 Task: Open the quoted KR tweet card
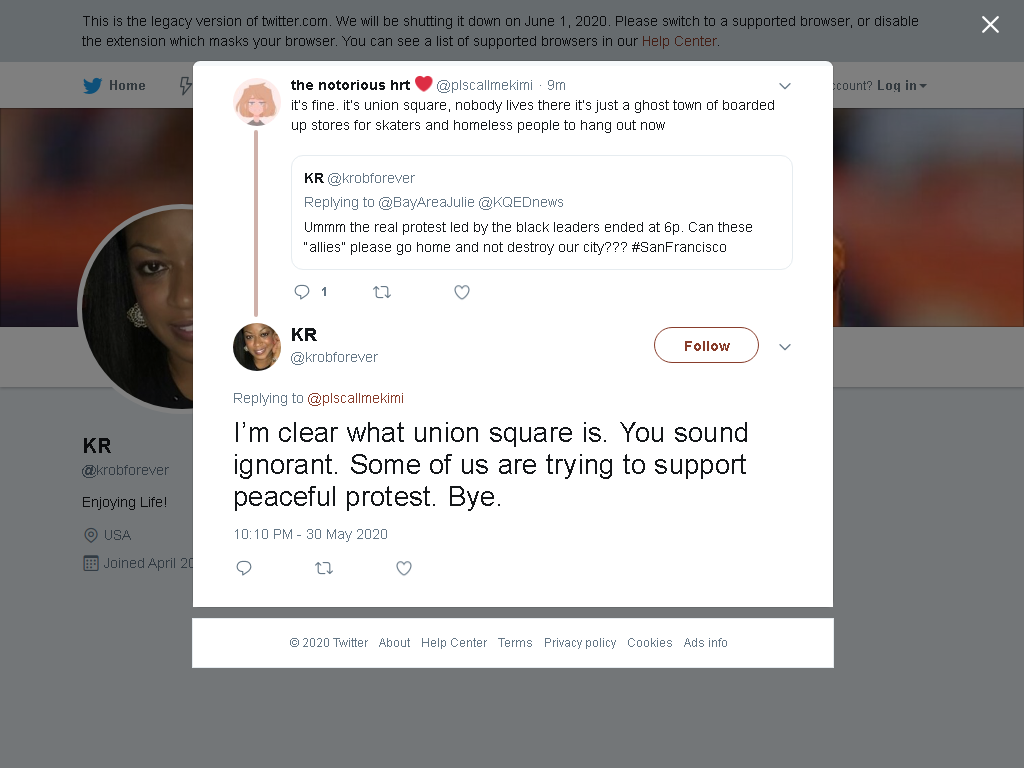[x=541, y=212]
